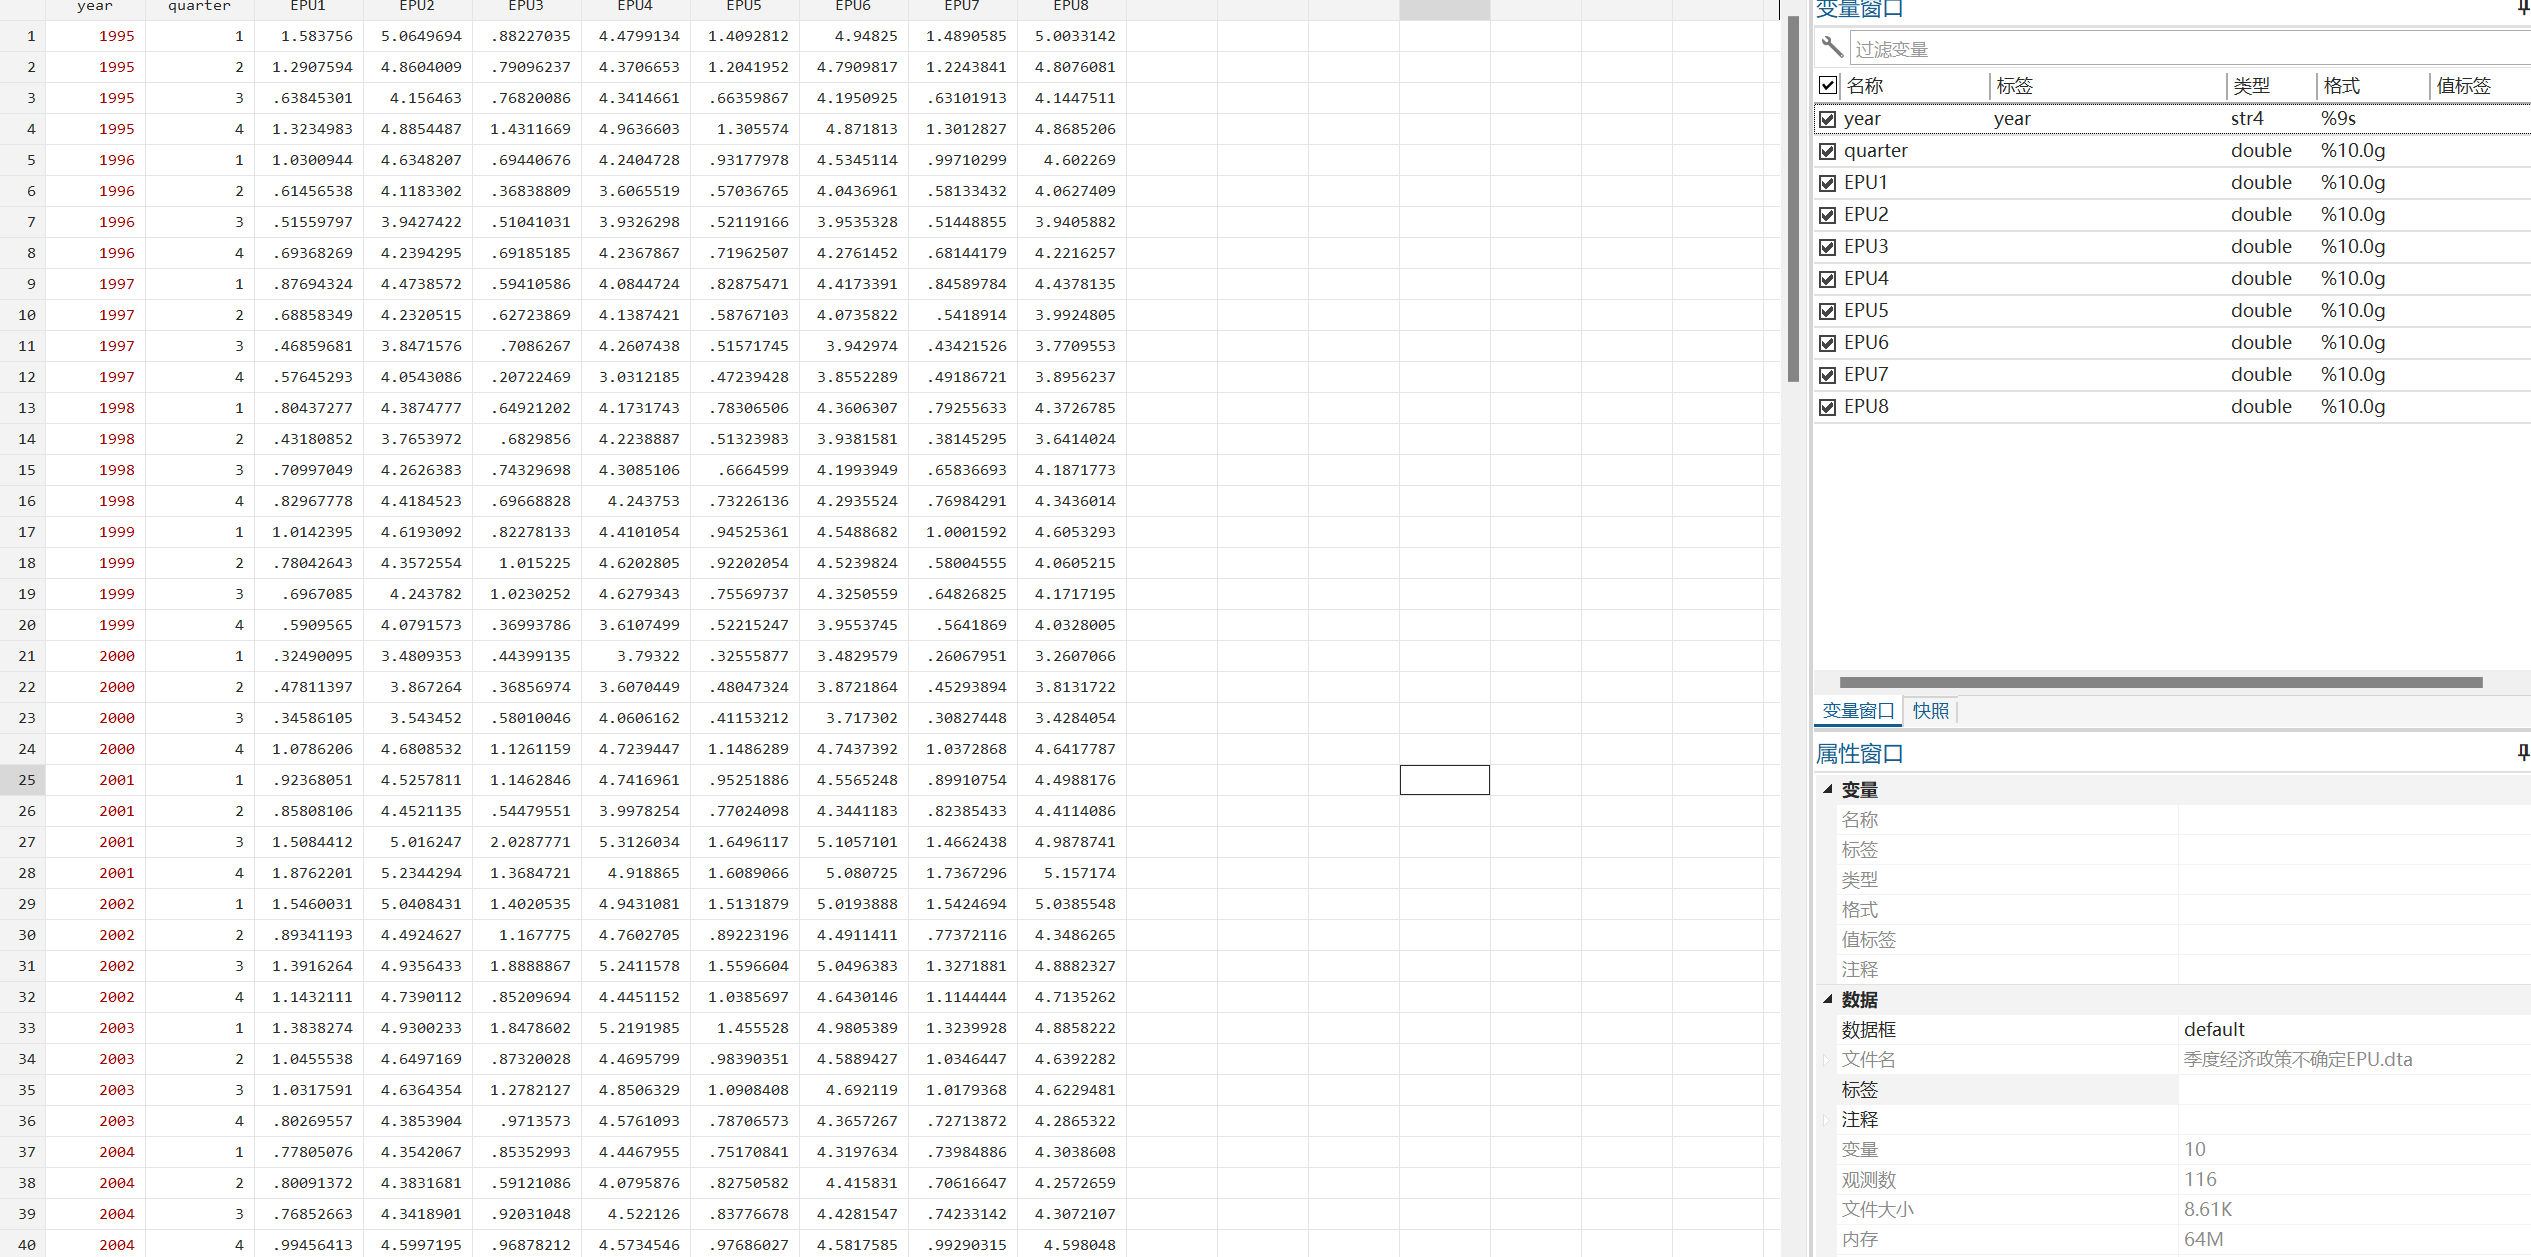
Task: Uncheck the EPU8 variable checkbox
Action: point(1828,407)
